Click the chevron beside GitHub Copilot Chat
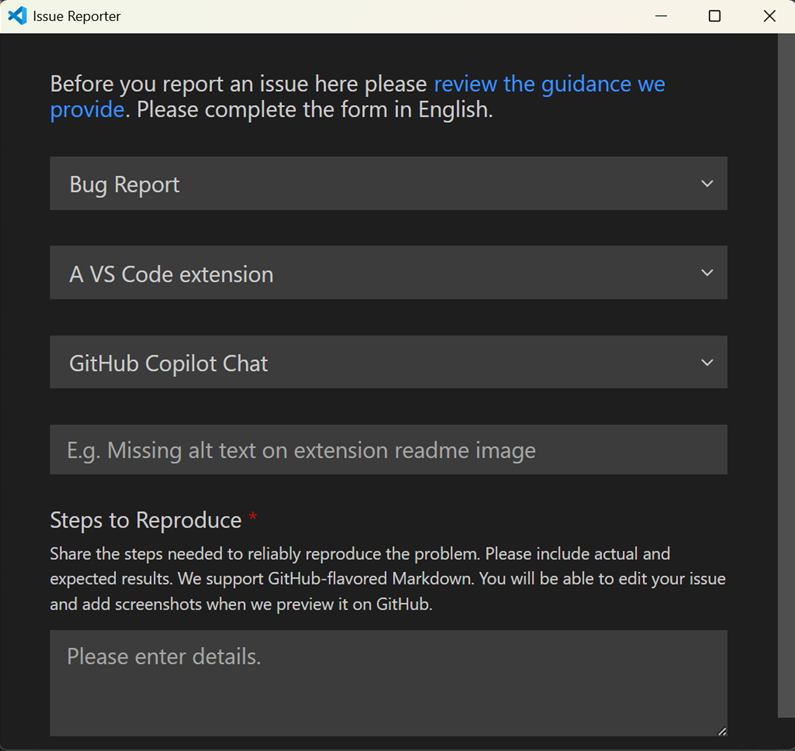 point(707,363)
